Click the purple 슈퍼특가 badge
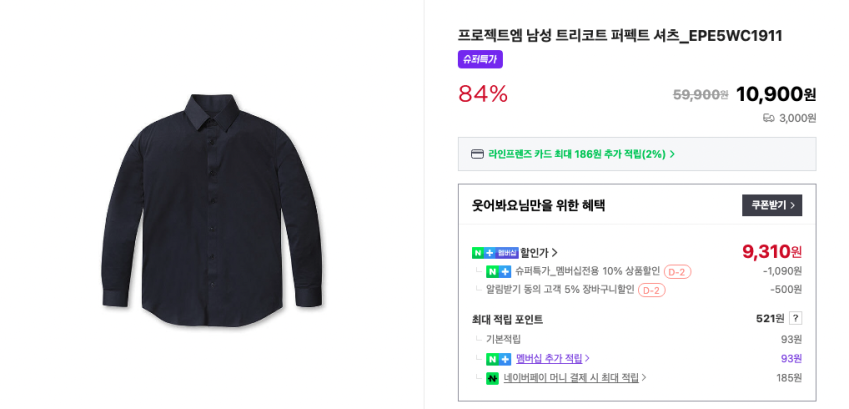 [x=480, y=59]
